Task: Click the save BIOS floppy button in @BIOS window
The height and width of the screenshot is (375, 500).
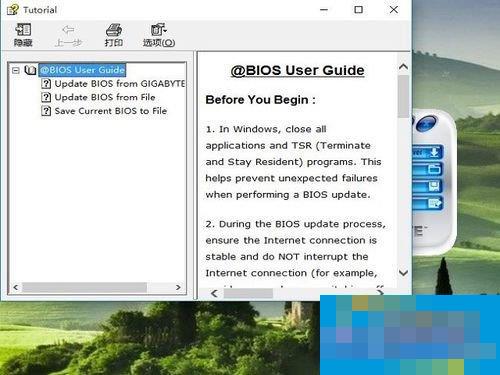Action: (x=428, y=186)
